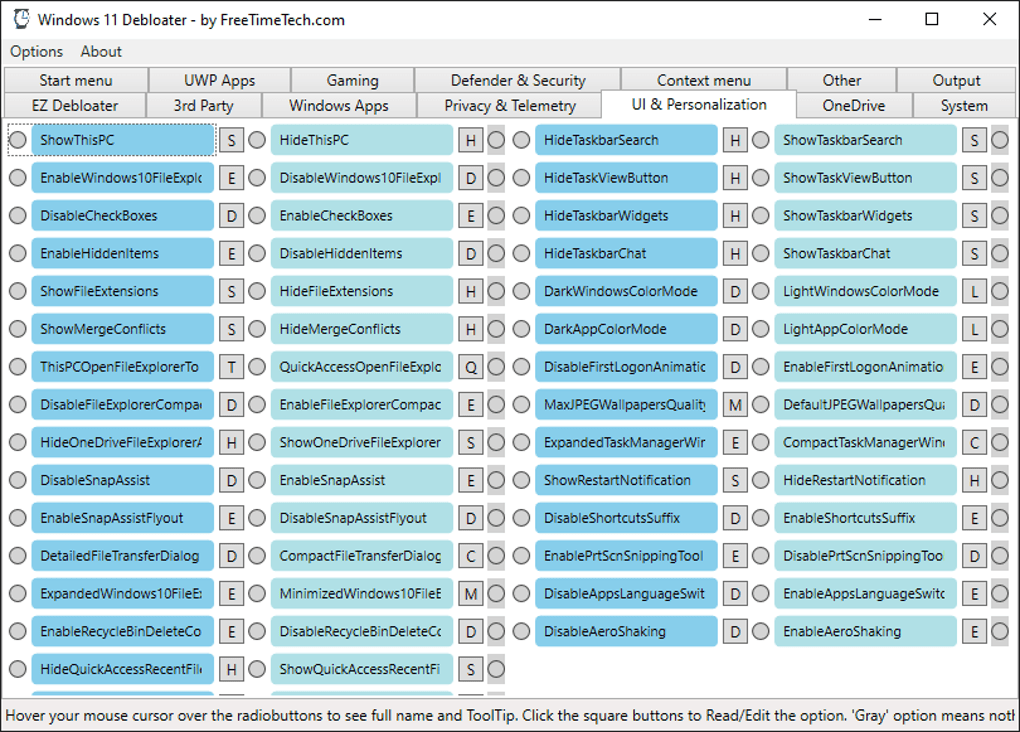Click the S button beside ShowOneDriveFileExplorer
Screen dimensions: 1020x732
click(x=471, y=442)
